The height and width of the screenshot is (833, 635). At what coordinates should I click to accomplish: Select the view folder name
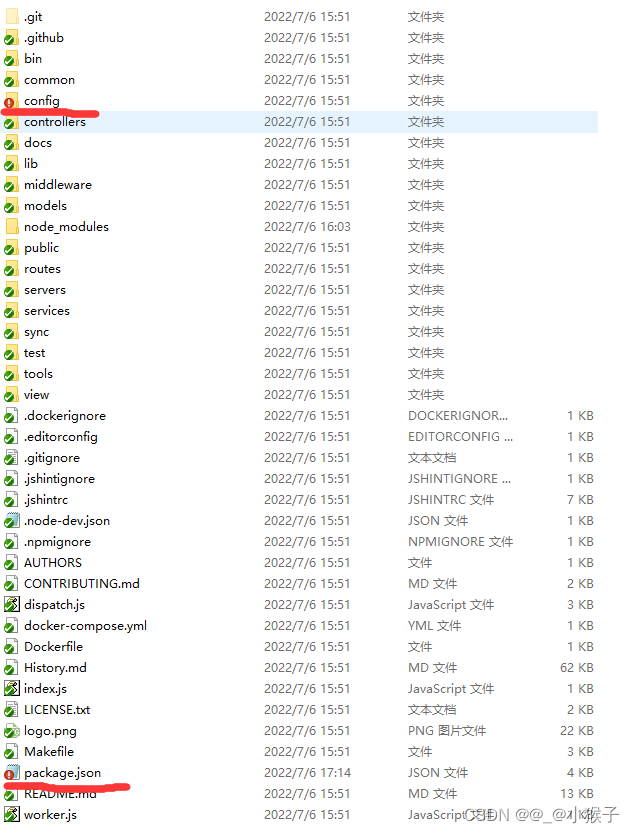tap(37, 395)
